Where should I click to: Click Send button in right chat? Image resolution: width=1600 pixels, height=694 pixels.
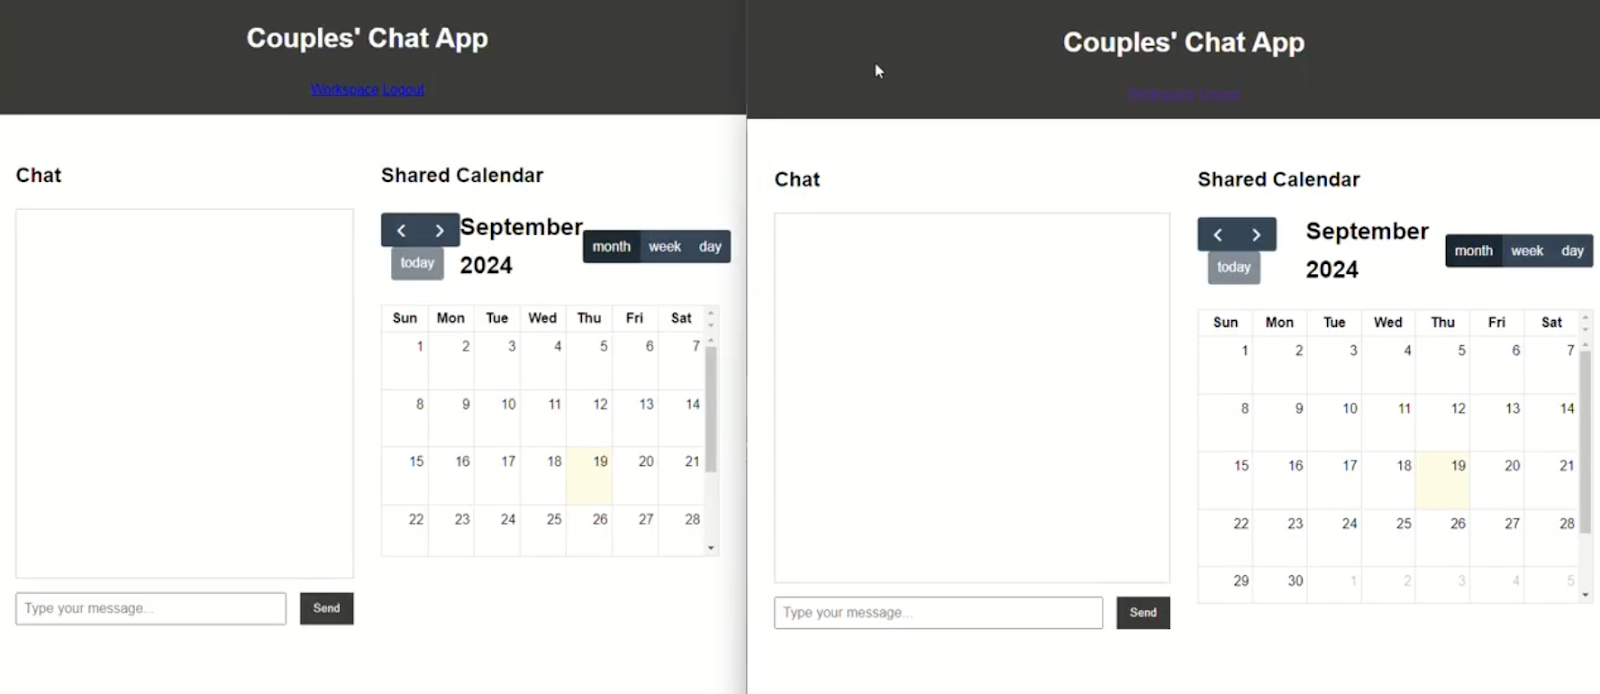(1143, 613)
